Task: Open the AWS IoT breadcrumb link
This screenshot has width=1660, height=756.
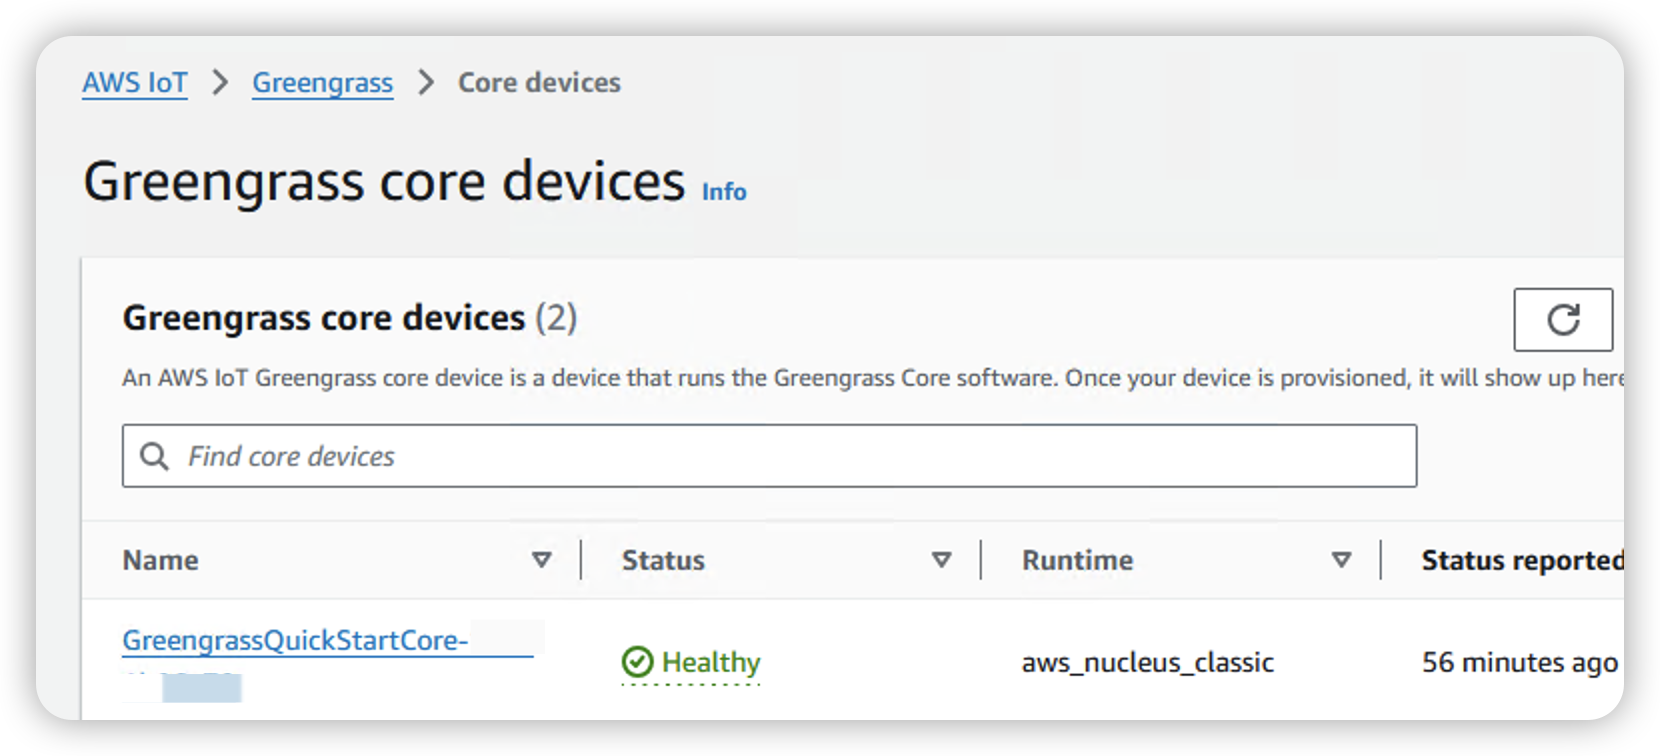Action: [x=135, y=83]
